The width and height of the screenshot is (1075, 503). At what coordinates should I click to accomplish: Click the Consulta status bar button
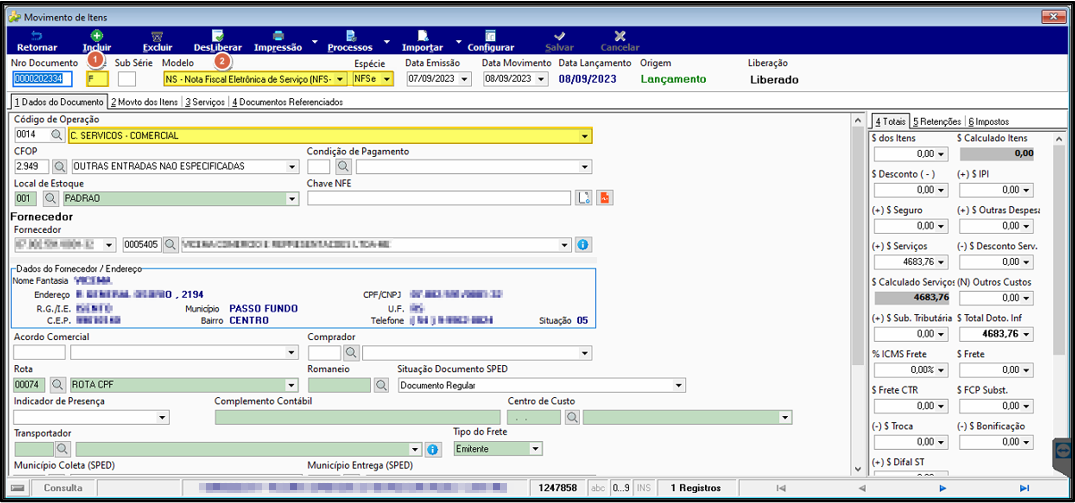[63, 488]
